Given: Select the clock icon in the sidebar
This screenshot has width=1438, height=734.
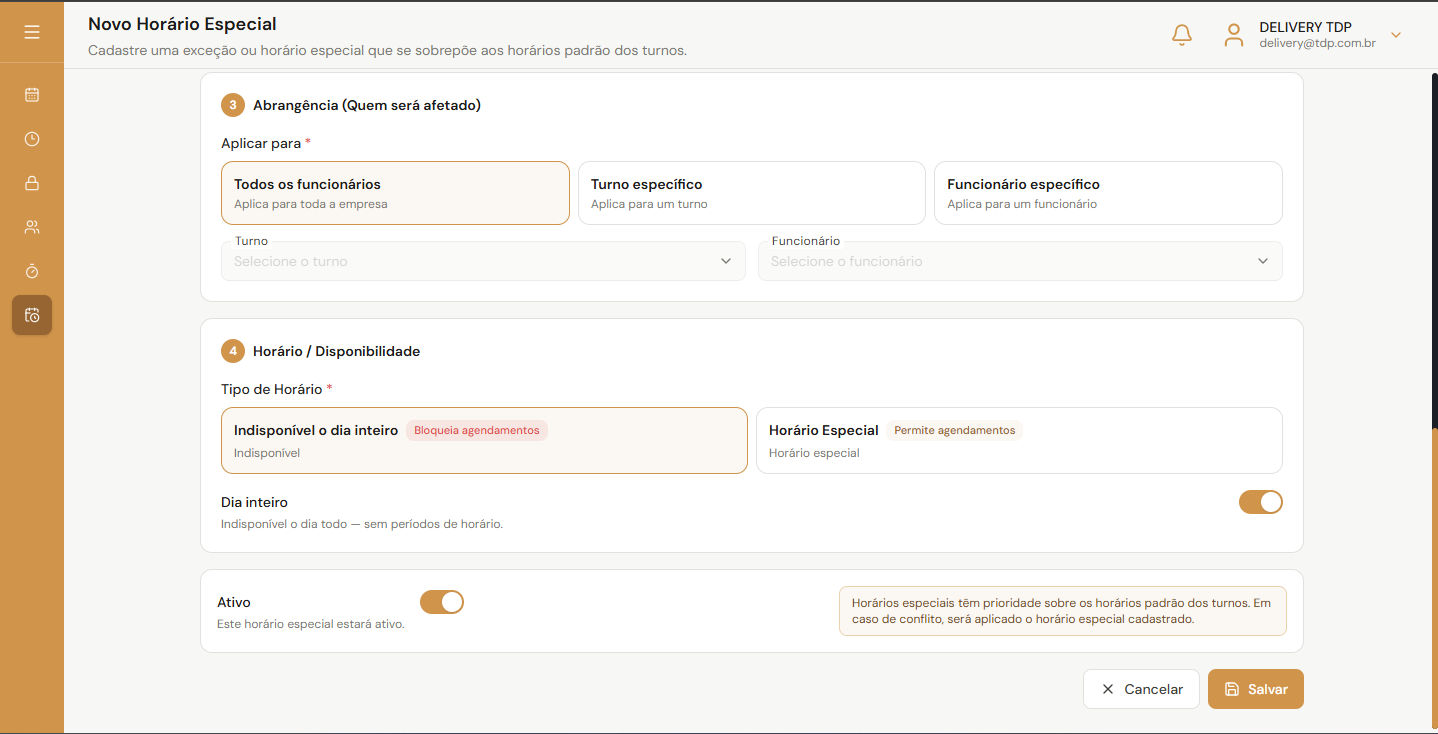Looking at the screenshot, I should coord(32,139).
